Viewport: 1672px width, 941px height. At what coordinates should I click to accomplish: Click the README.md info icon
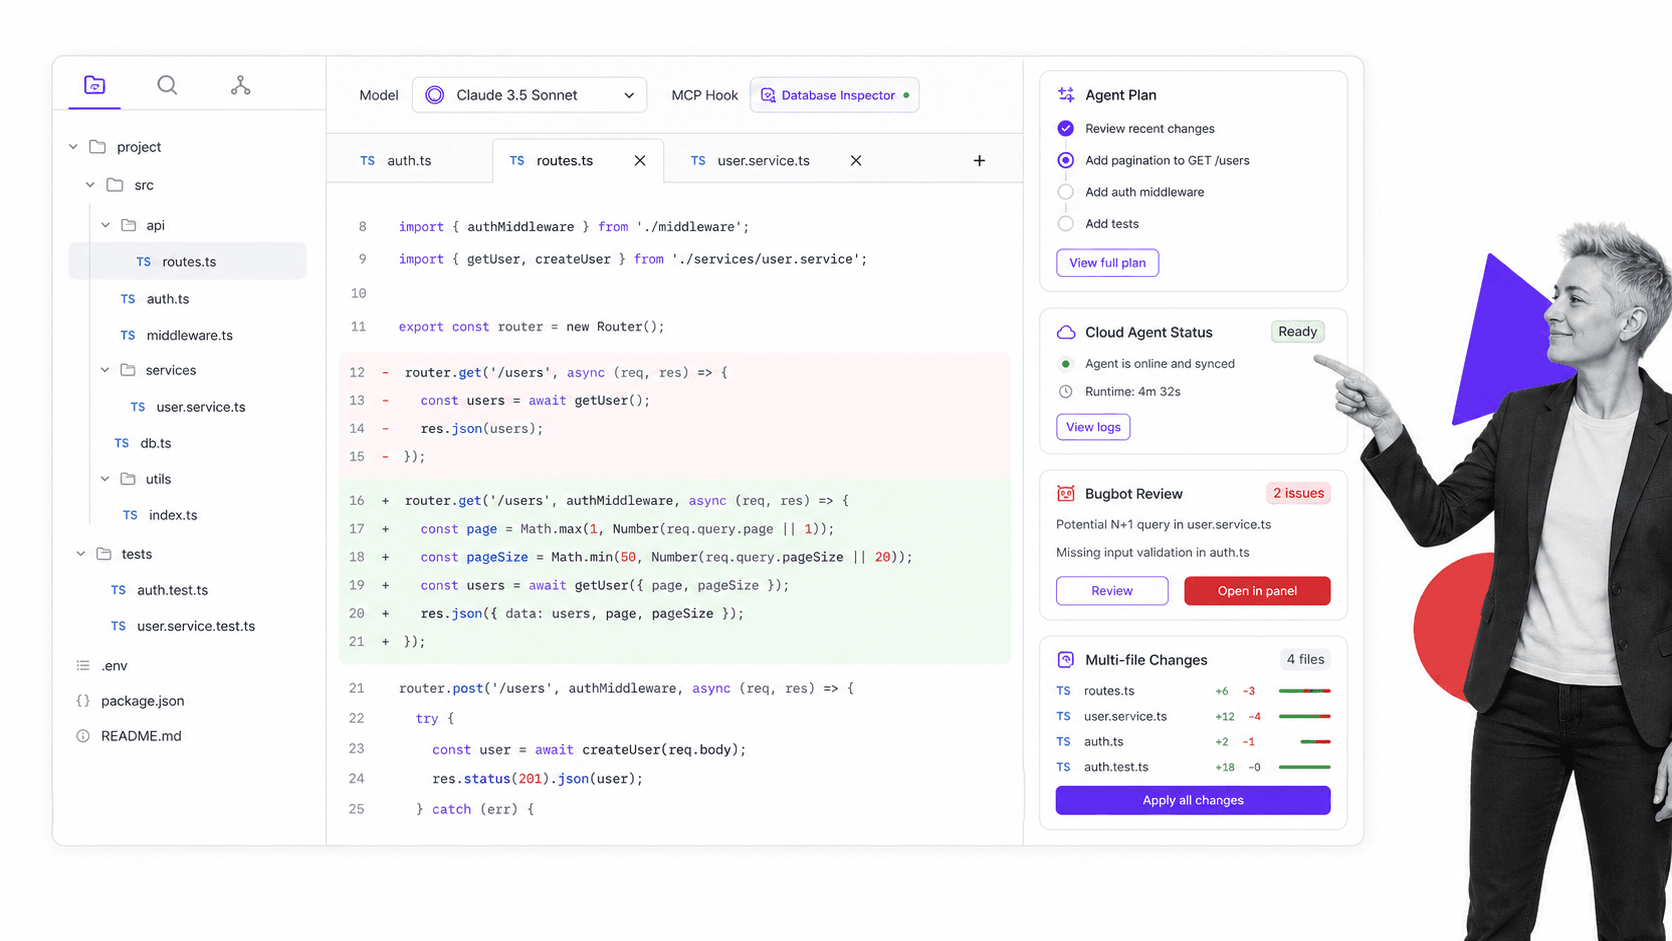pyautogui.click(x=83, y=736)
